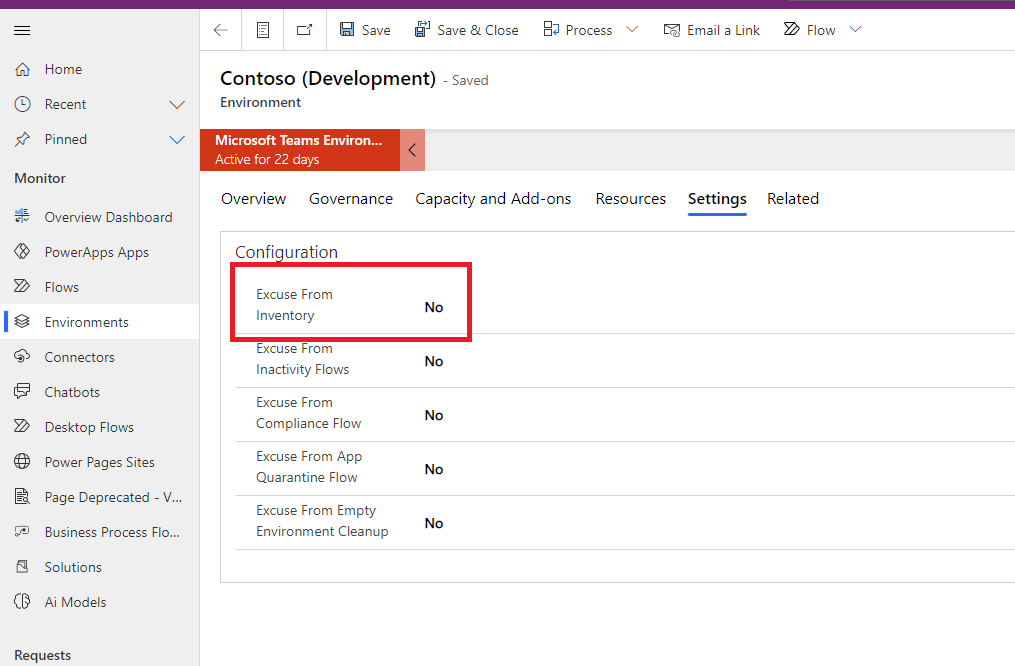The height and width of the screenshot is (666, 1015).
Task: Expand the Recent section chevron
Action: (x=177, y=104)
